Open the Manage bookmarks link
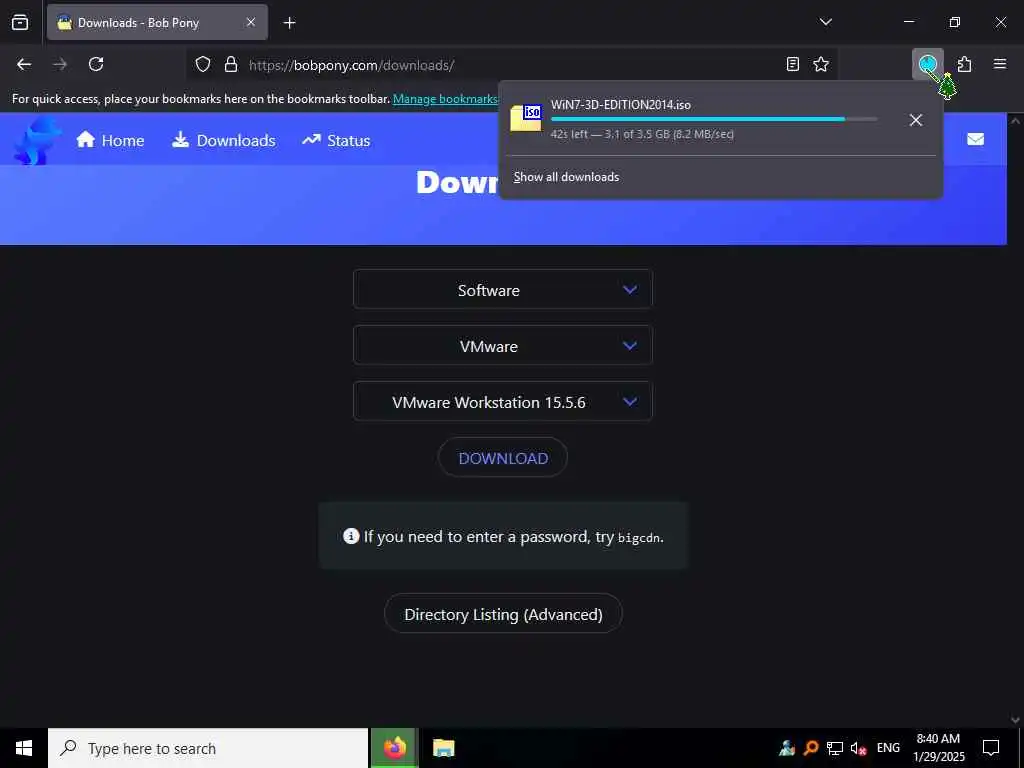Image resolution: width=1024 pixels, height=768 pixels. click(445, 99)
